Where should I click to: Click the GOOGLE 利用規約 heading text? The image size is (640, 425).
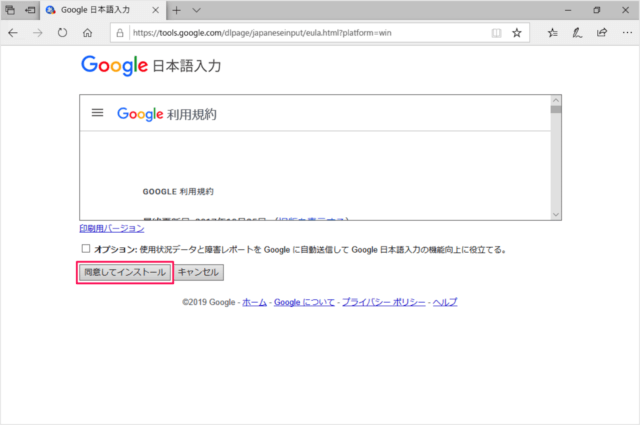click(x=178, y=191)
